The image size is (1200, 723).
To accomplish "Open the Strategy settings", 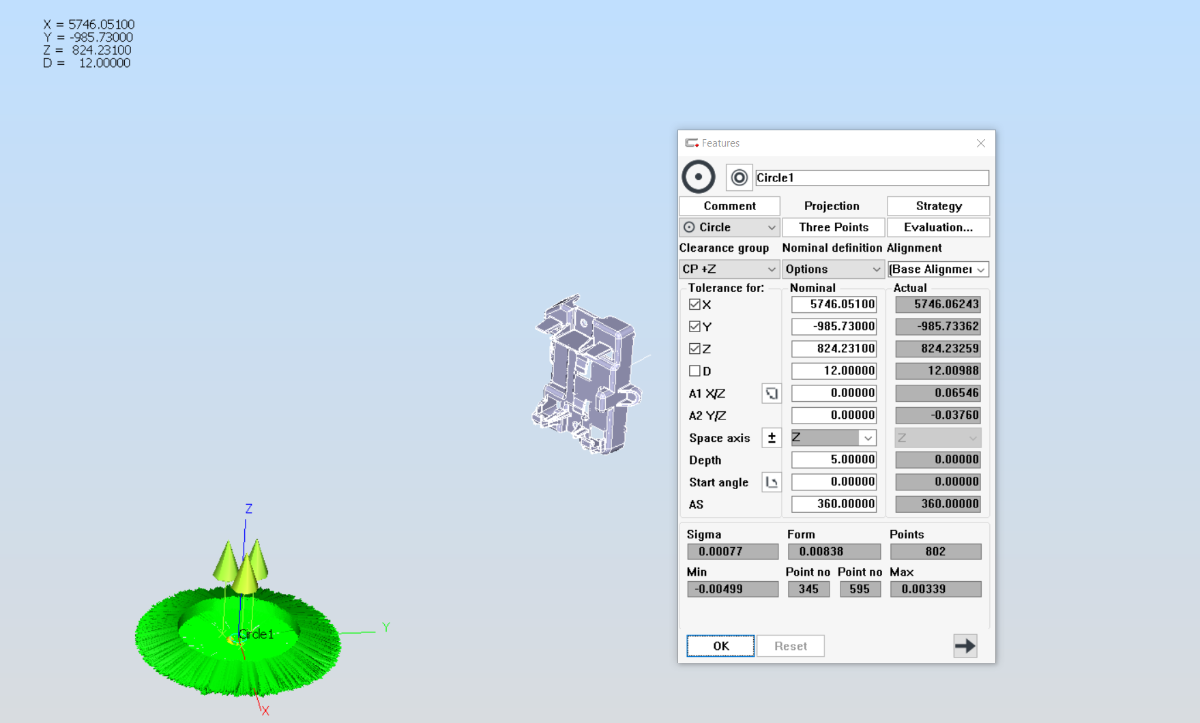I will point(938,206).
